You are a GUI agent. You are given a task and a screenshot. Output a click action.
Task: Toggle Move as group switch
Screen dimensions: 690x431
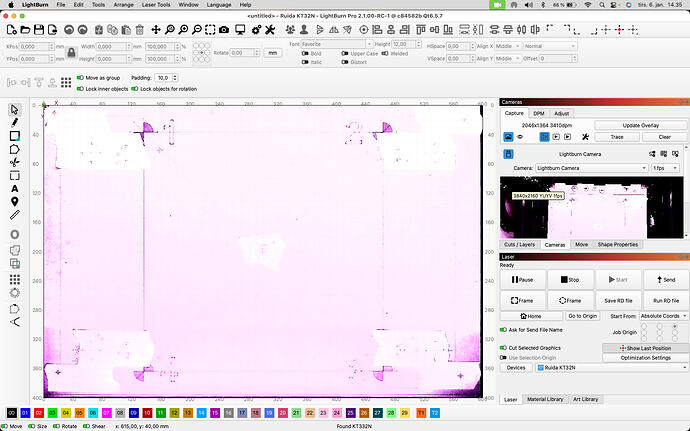pyautogui.click(x=80, y=78)
